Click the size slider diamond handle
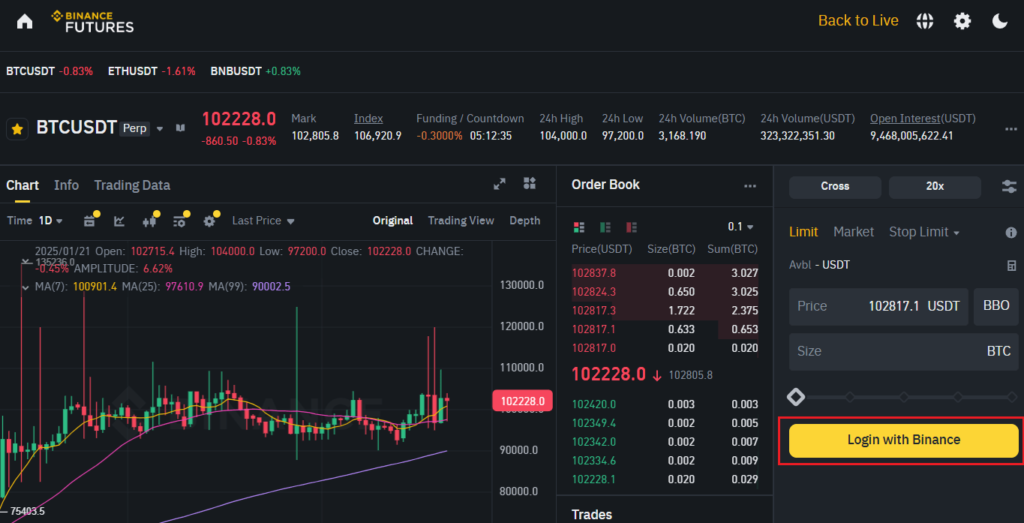Image resolution: width=1024 pixels, height=523 pixels. [x=795, y=396]
